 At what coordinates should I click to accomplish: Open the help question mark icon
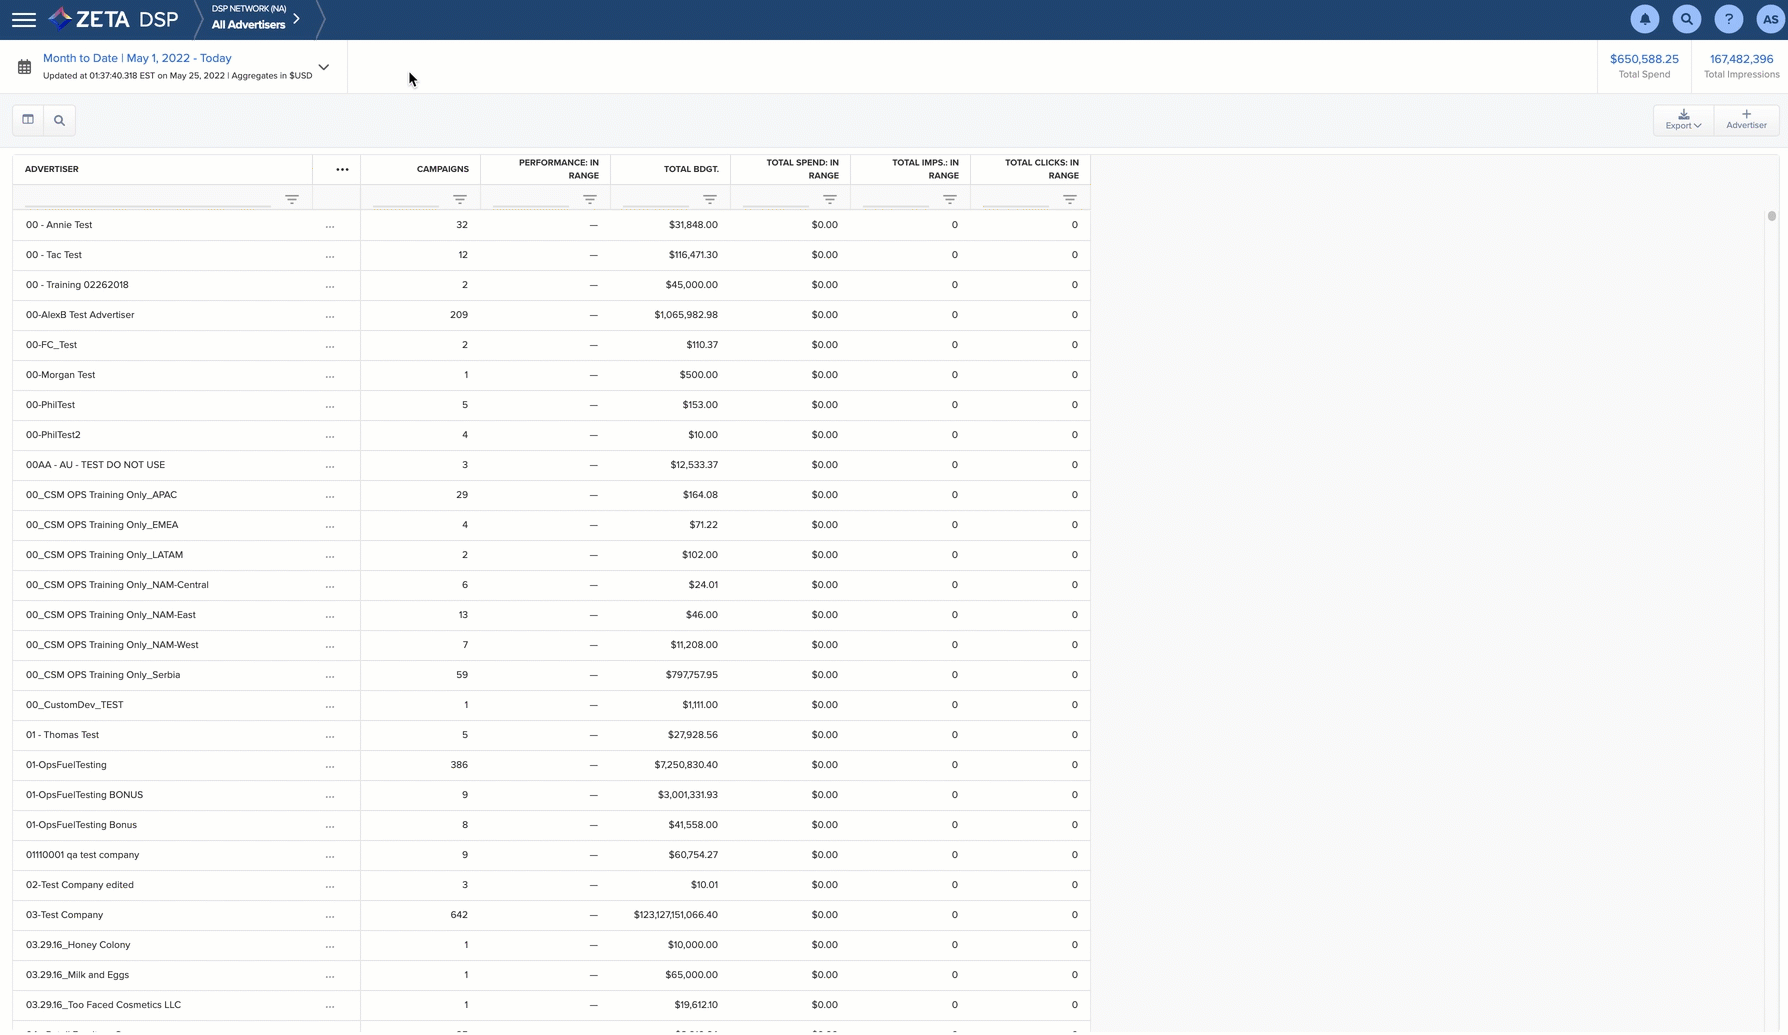tap(1728, 19)
